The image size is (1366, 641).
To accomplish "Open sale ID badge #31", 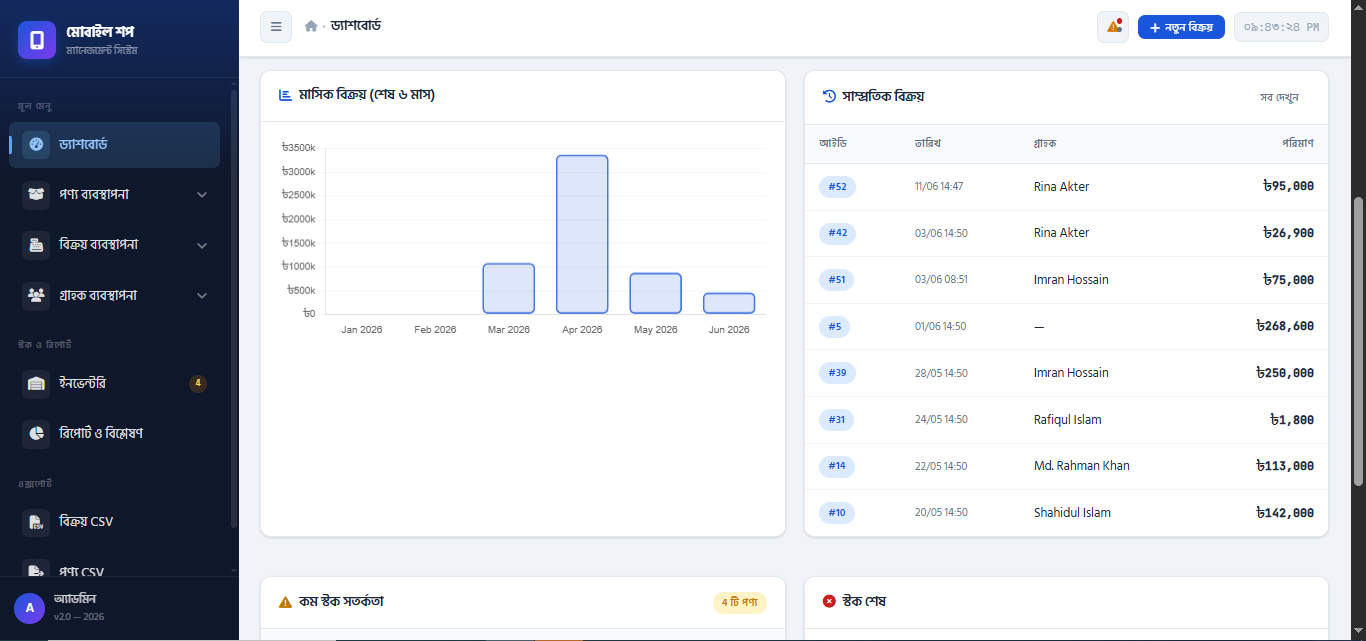I will coord(837,420).
